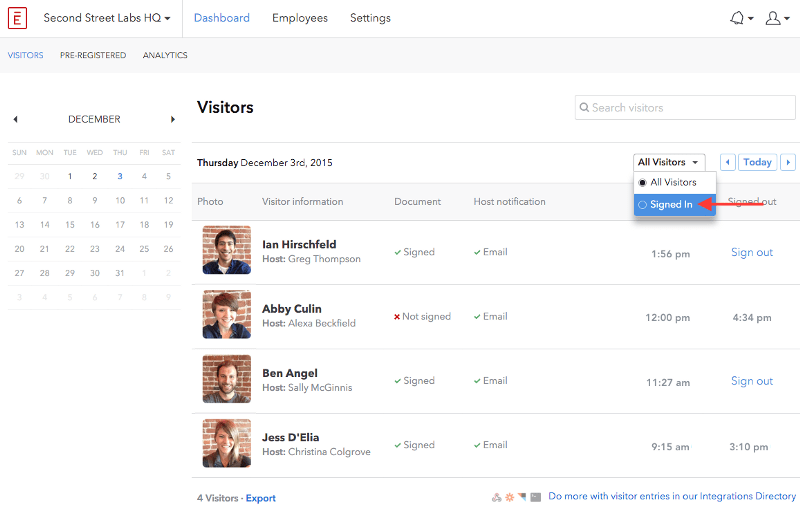Select December 25 in the calendar
This screenshot has height=518, width=800.
(144, 249)
